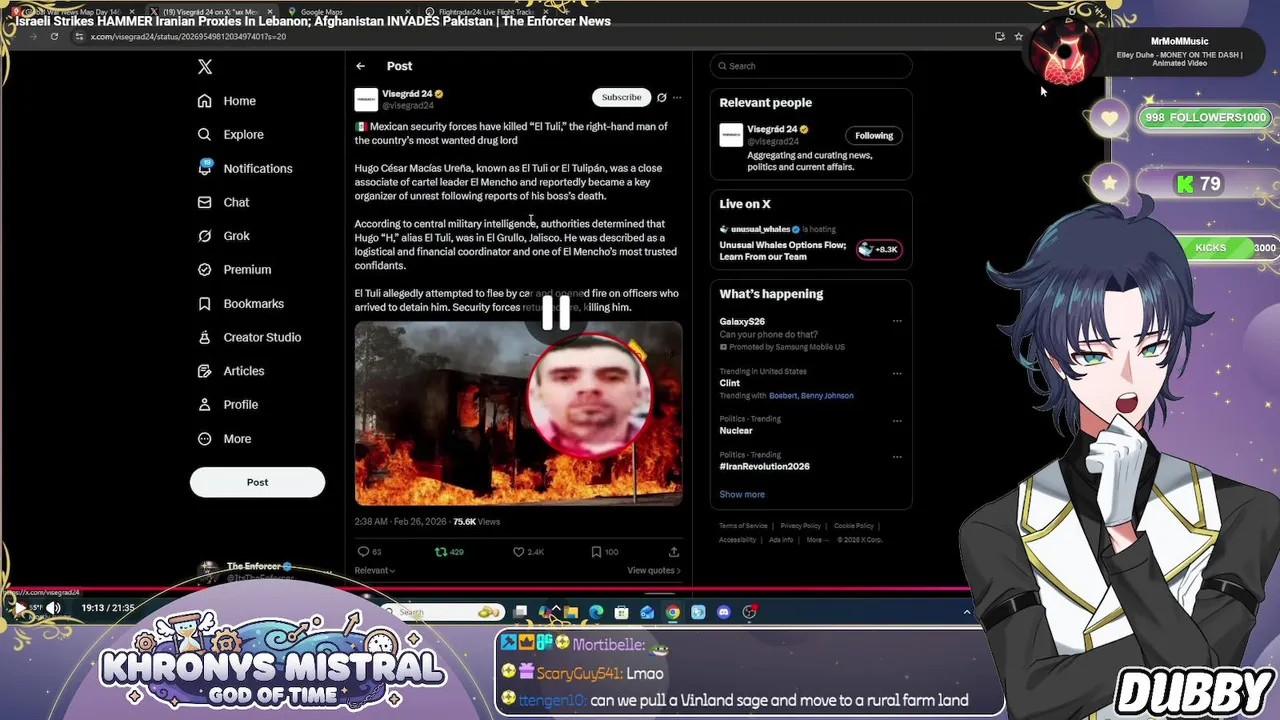Click the burning vehicle video thumbnail

tap(518, 413)
